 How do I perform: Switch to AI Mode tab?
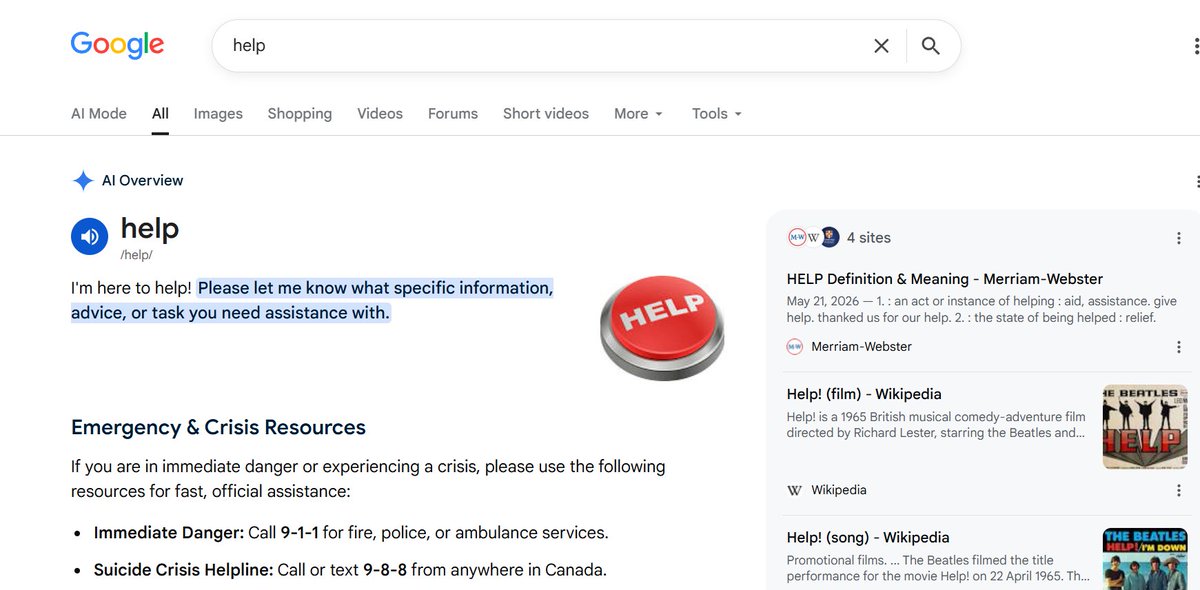[x=99, y=114]
